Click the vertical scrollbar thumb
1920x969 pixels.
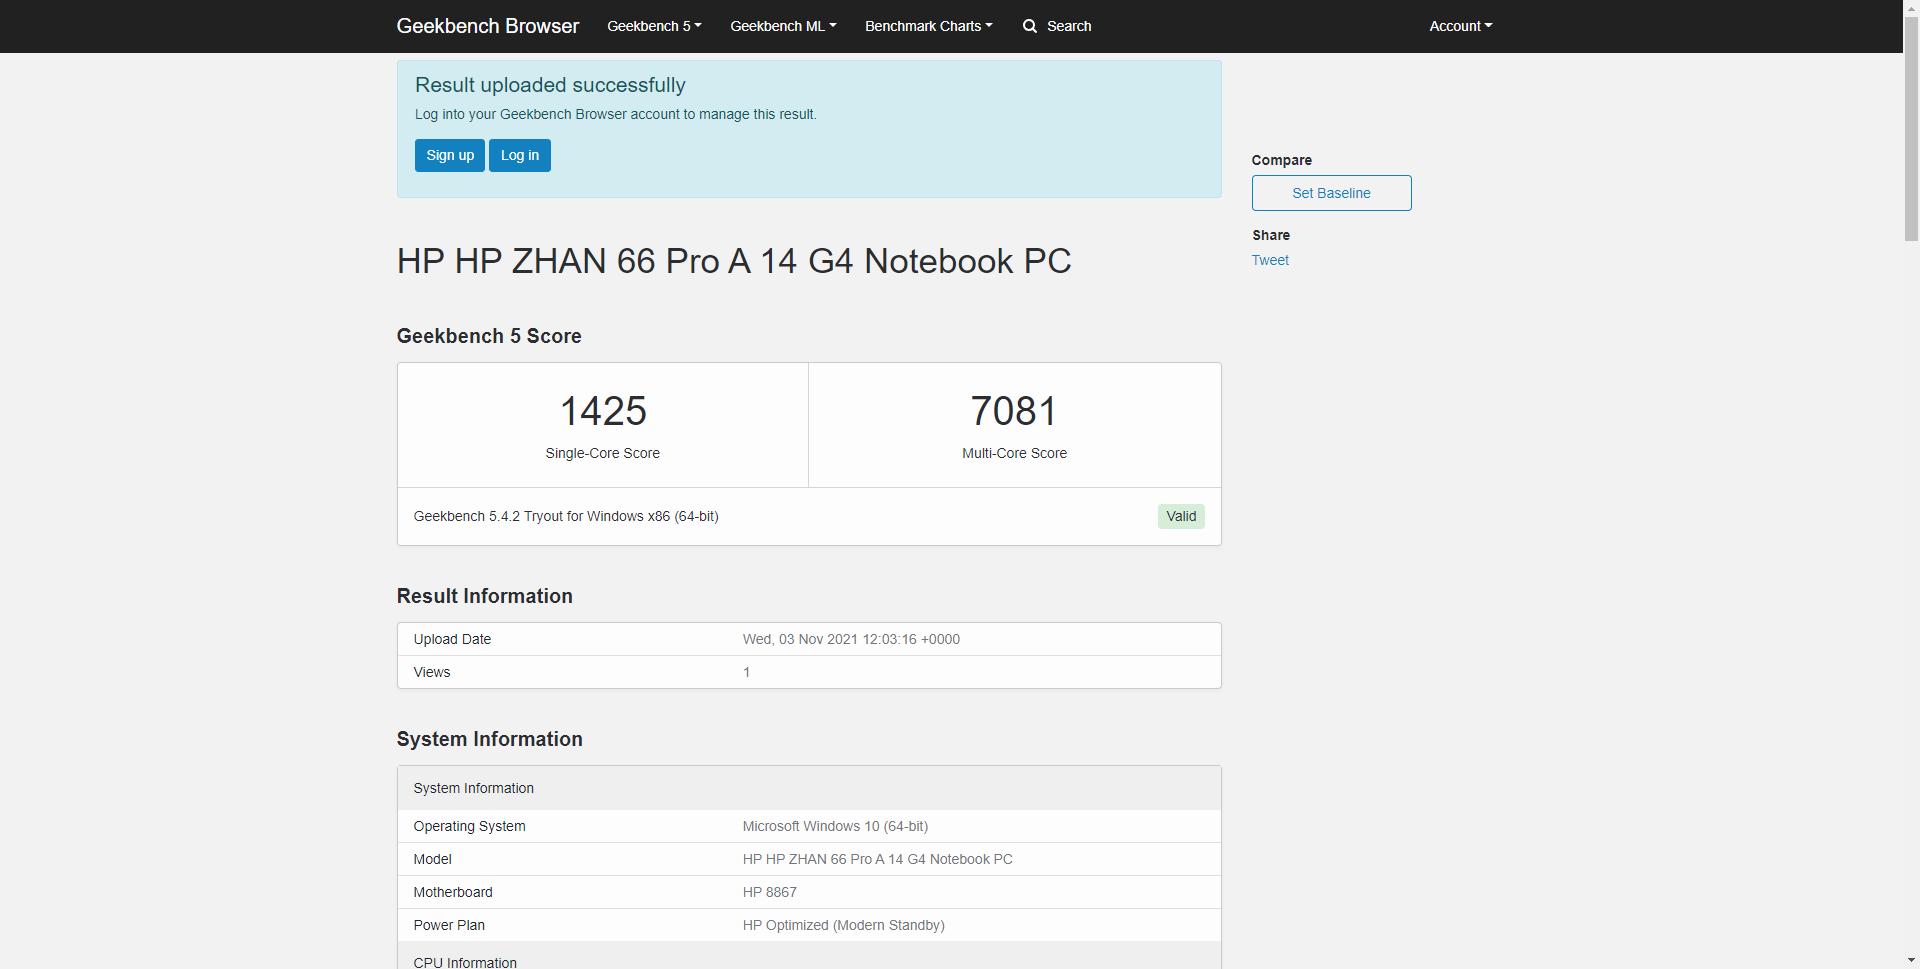tap(1911, 128)
